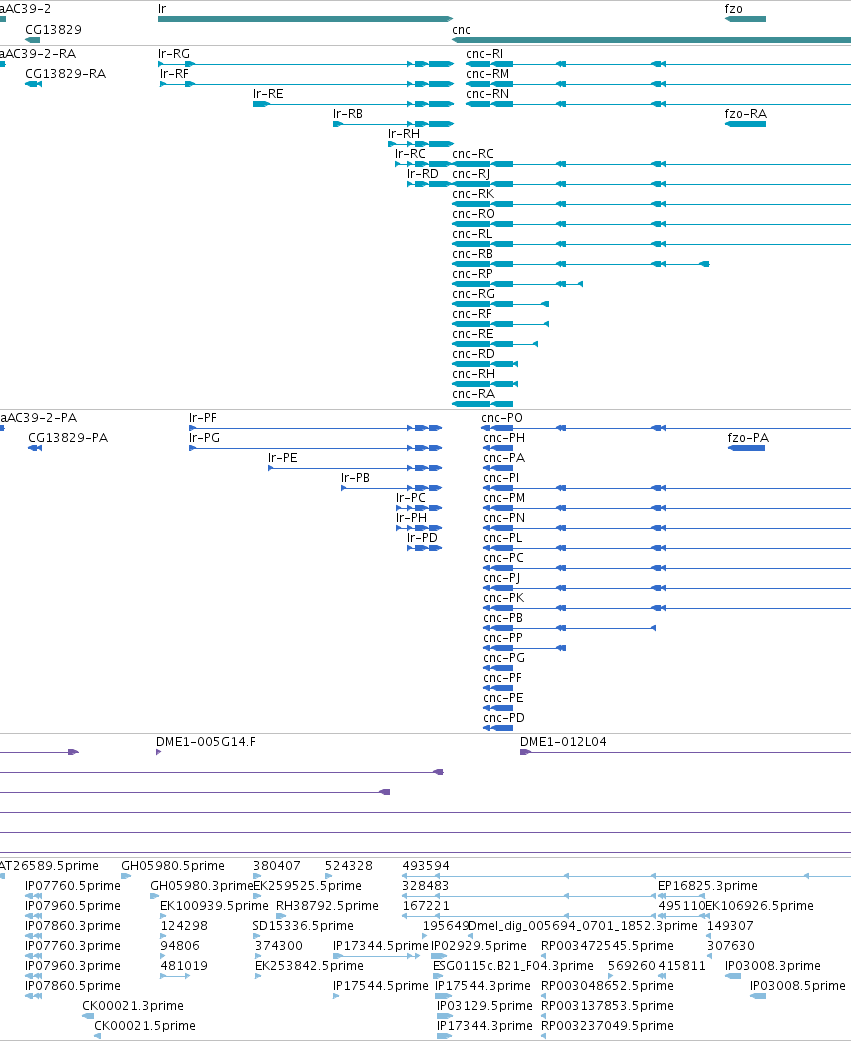Click transcript cnc-RC label

point(473,153)
